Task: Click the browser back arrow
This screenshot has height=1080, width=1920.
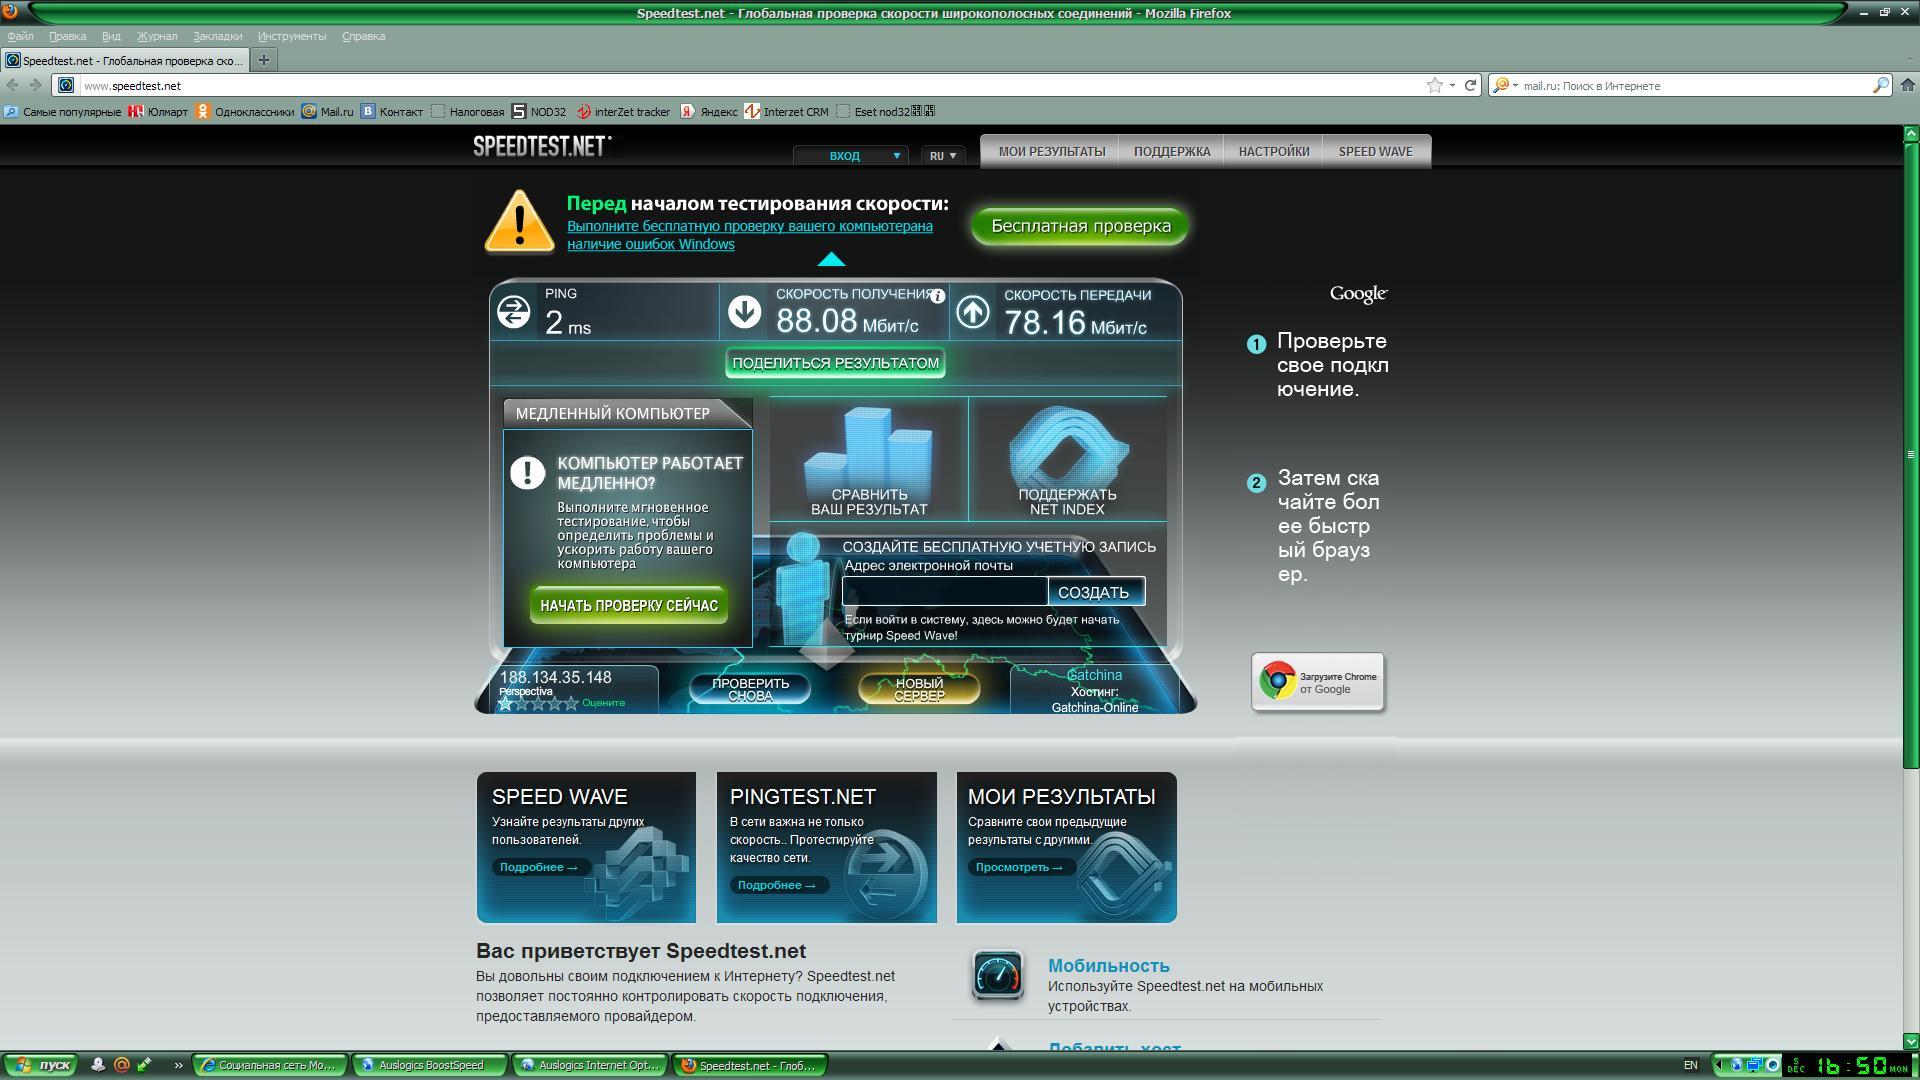Action: [x=13, y=85]
